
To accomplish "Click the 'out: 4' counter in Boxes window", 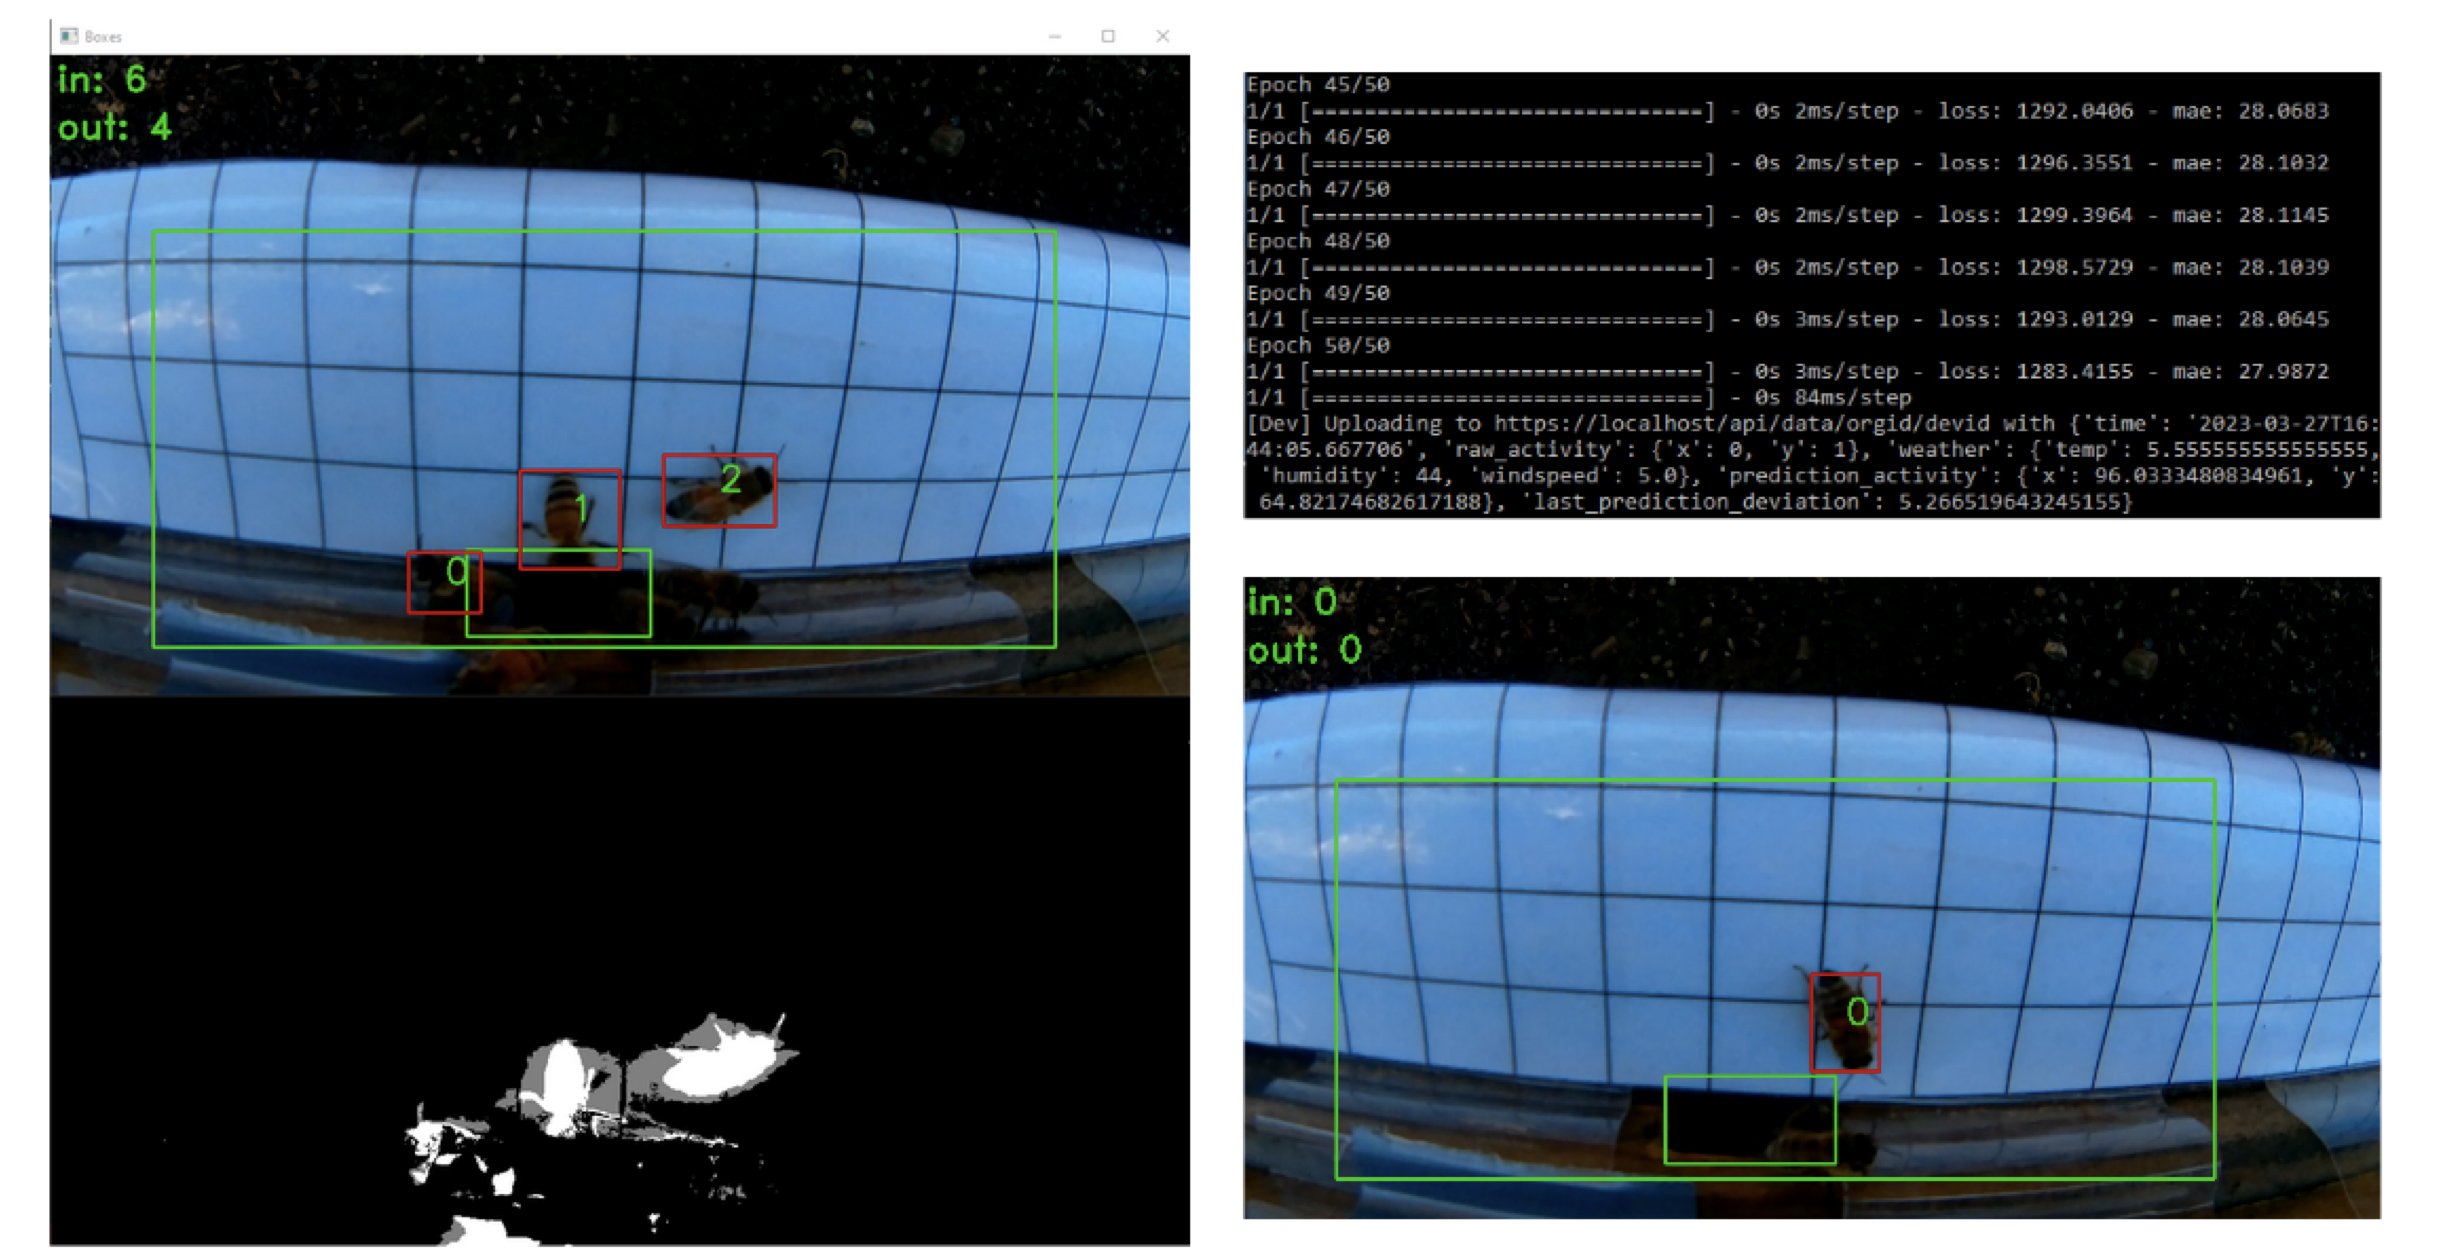I will click(x=114, y=127).
